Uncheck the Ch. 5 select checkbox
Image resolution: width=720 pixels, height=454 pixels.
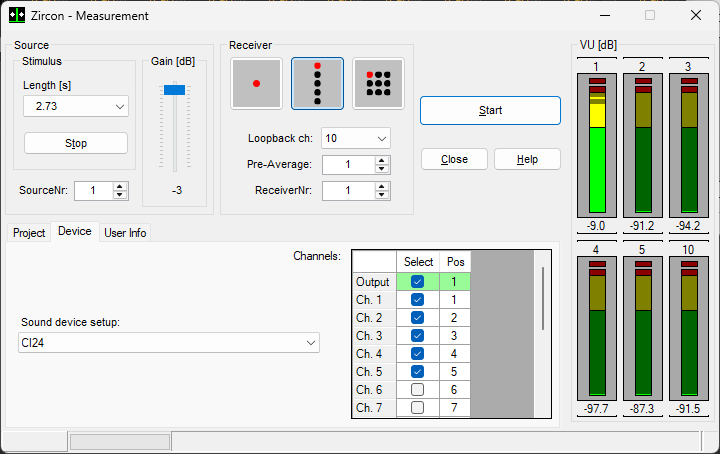[x=417, y=371]
